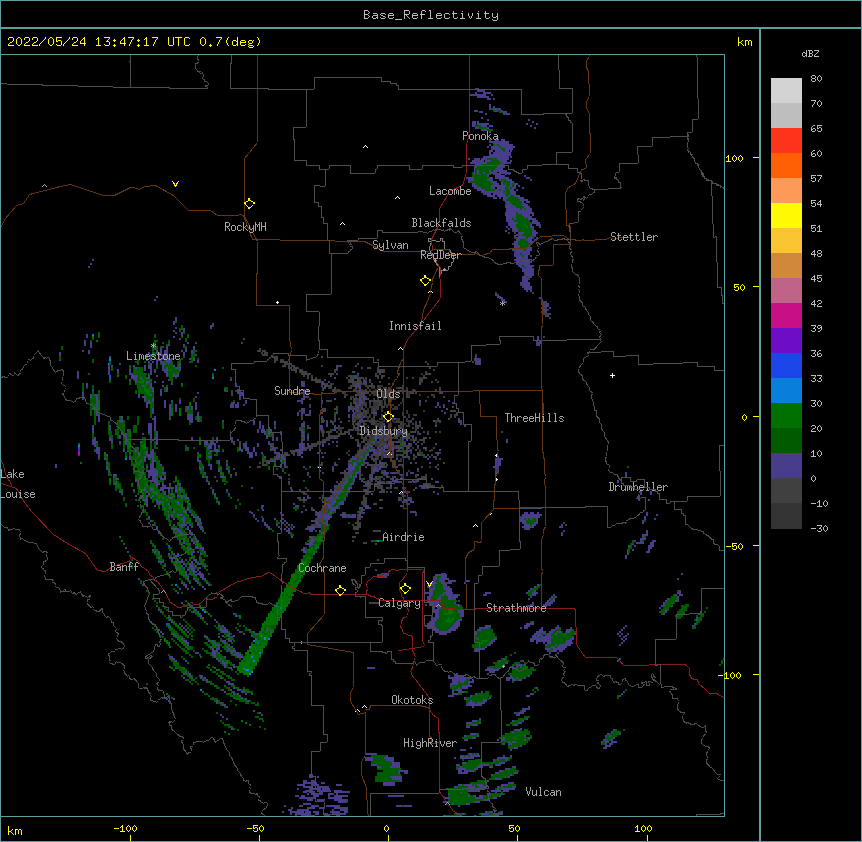The height and width of the screenshot is (842, 862).
Task: Click the dBZ legend heading
Action: pyautogui.click(x=810, y=53)
